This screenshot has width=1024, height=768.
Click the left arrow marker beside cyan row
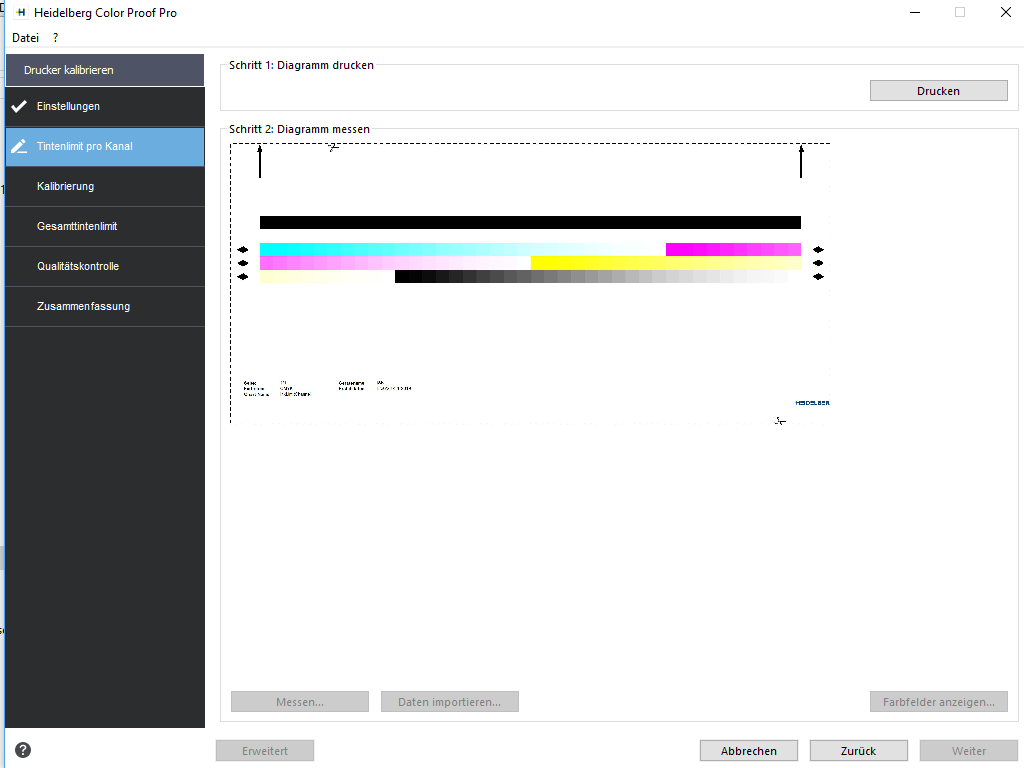243,249
